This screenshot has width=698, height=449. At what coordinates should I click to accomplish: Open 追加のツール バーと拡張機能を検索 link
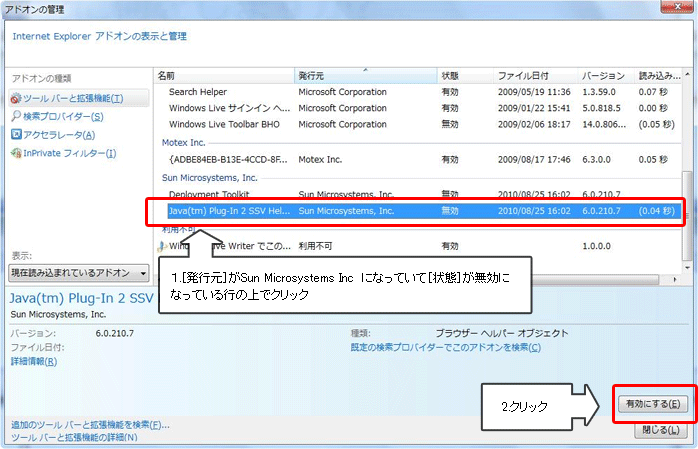90,425
